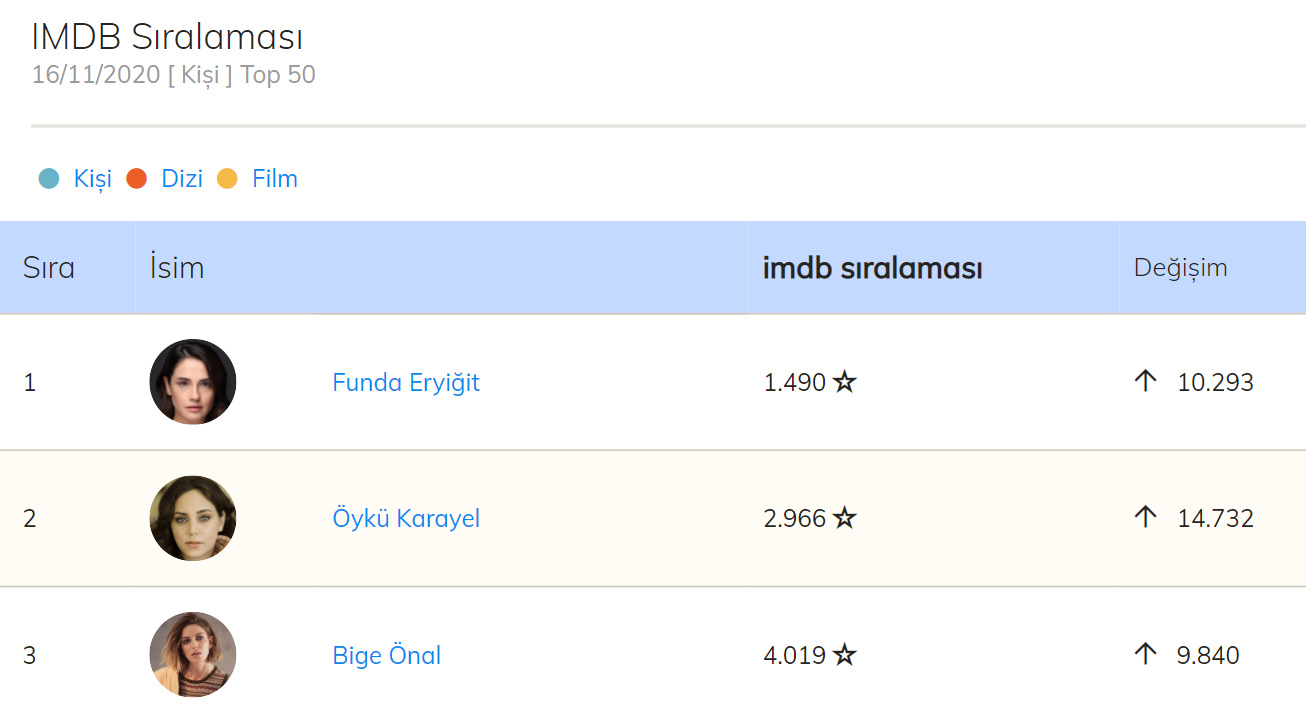This screenshot has height=718, width=1306.
Task: Click the star icon next to 4.019
Action: click(x=845, y=655)
